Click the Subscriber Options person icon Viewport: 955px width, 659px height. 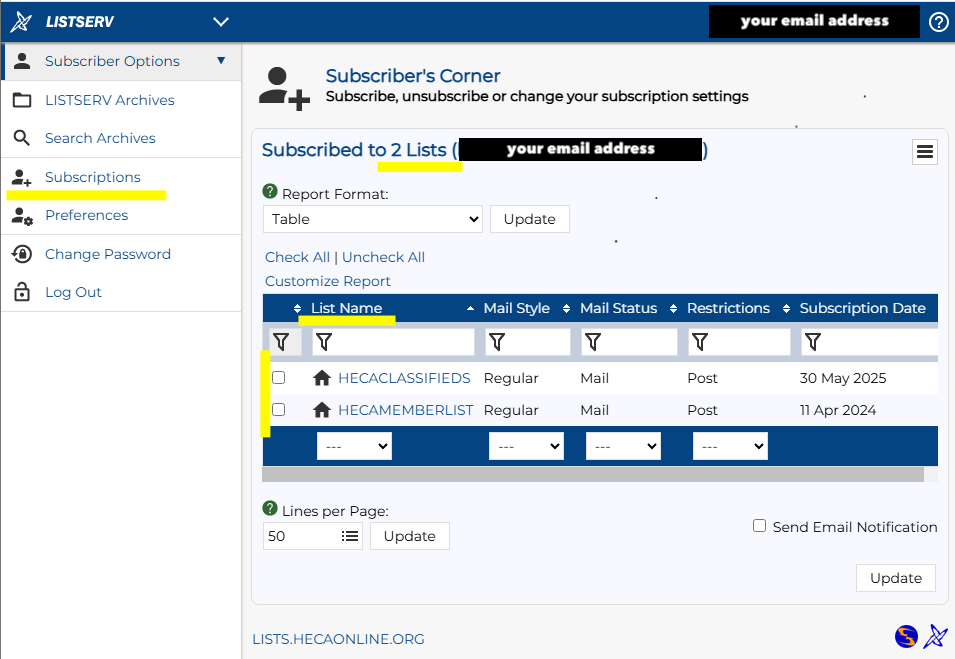[23, 61]
